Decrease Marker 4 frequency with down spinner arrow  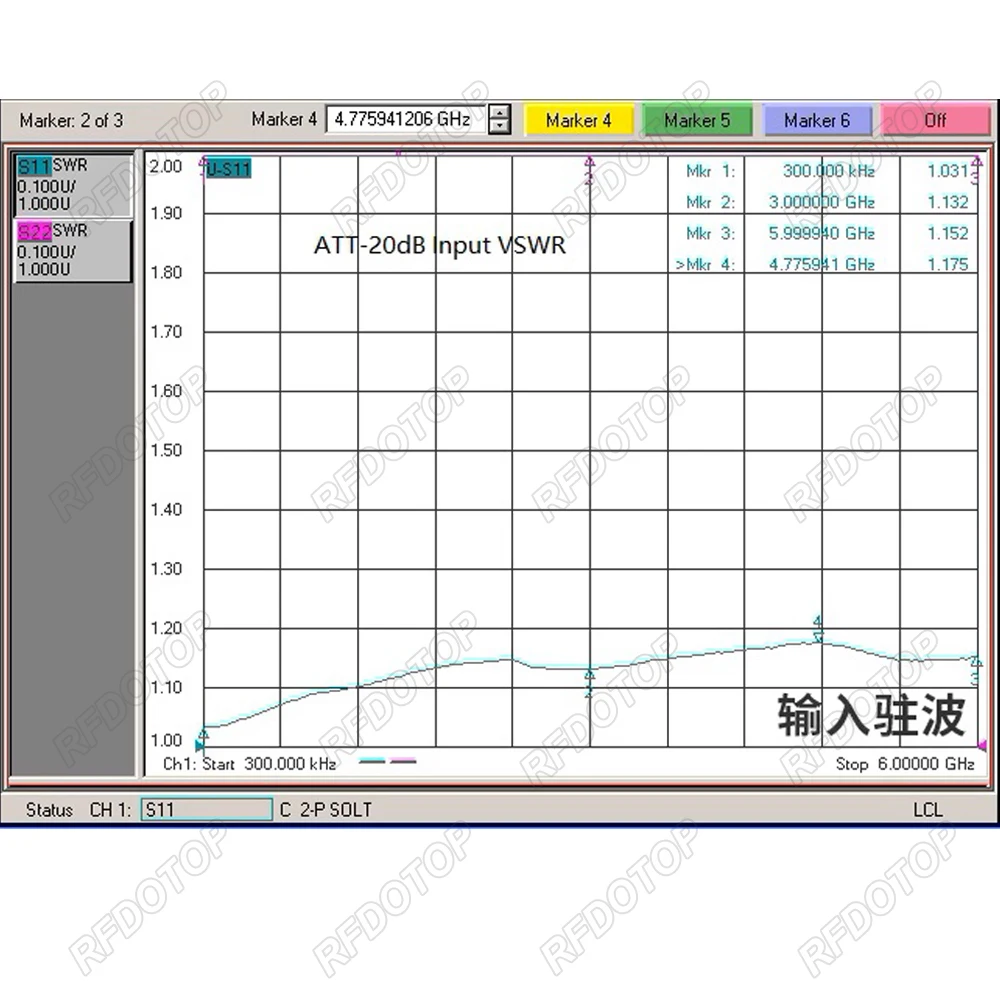click(499, 126)
